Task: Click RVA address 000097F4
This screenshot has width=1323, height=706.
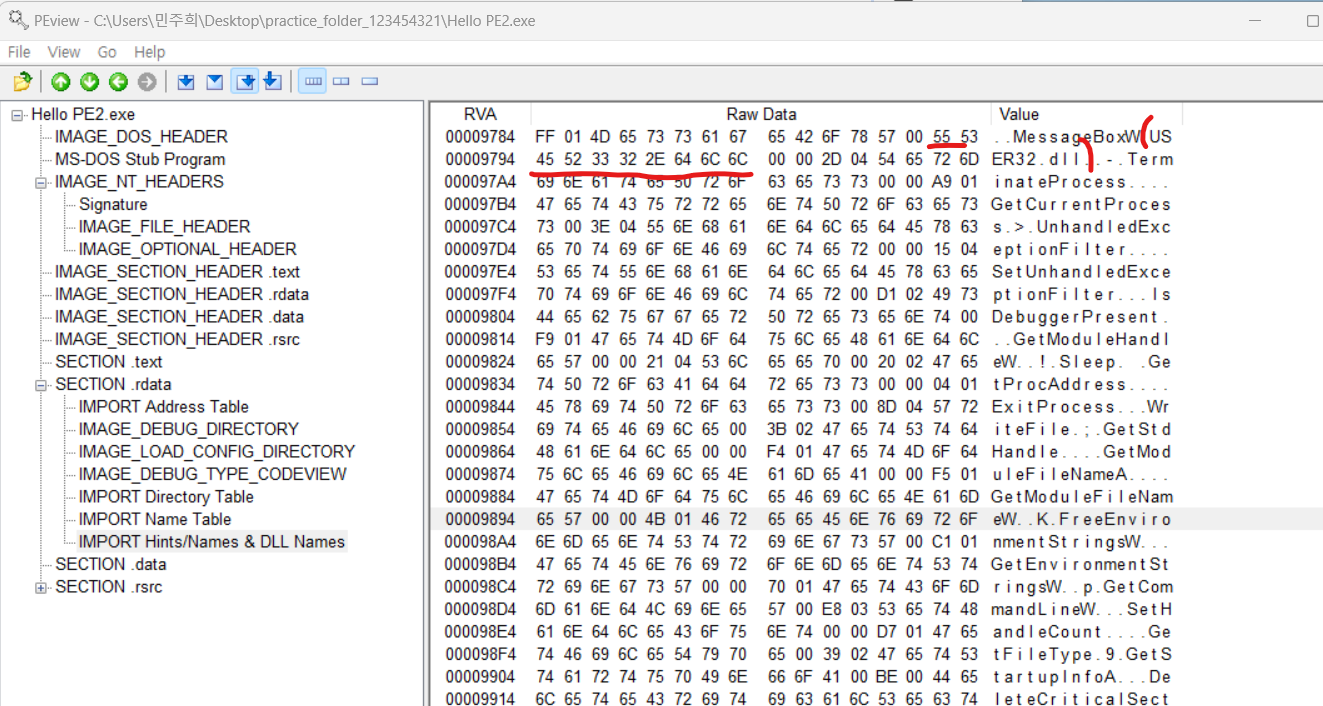Action: (480, 294)
